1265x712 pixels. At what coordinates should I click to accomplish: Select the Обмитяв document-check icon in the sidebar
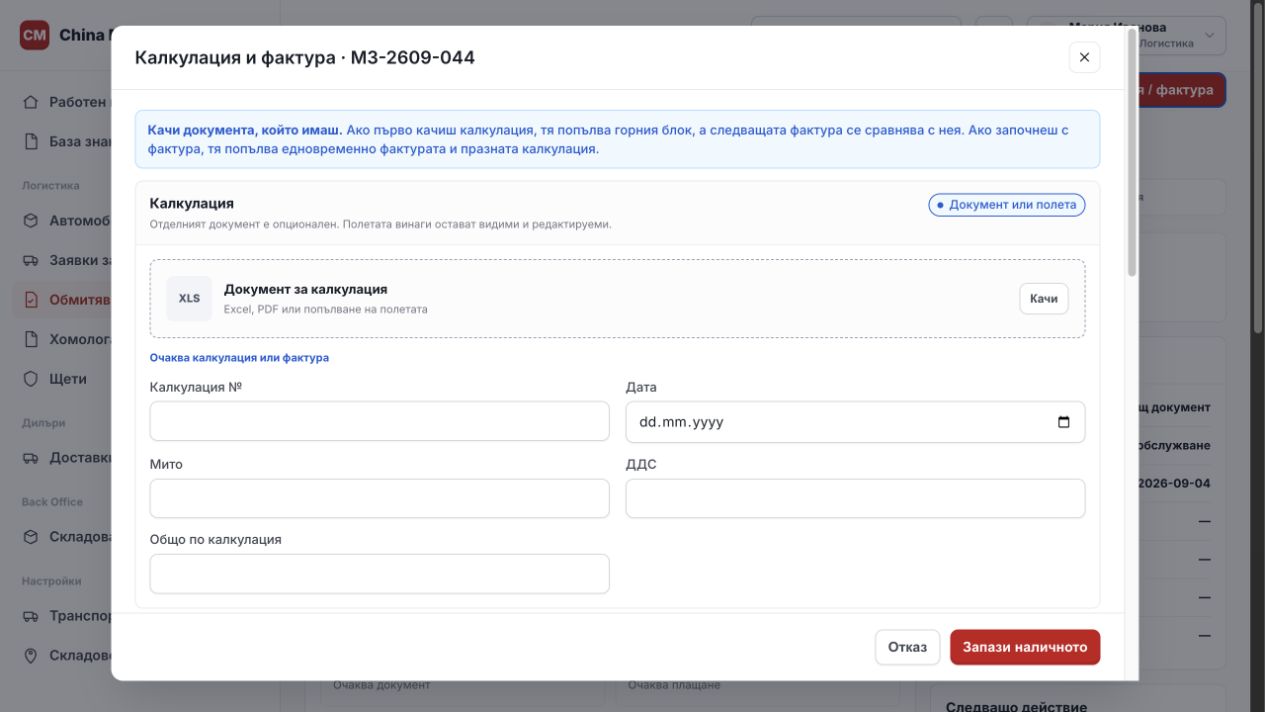click(31, 300)
